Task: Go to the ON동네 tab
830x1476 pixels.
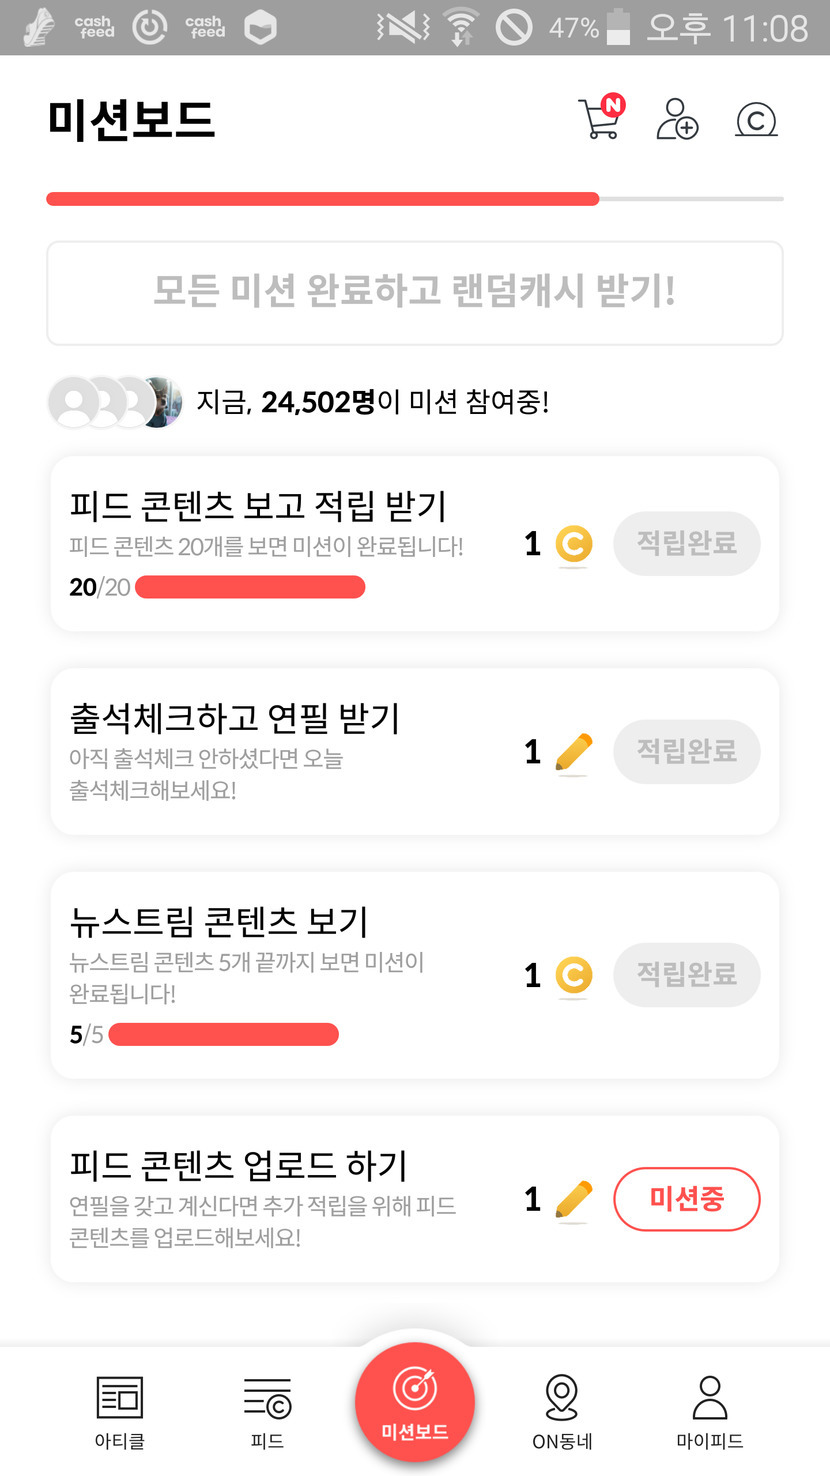Action: click(562, 1410)
